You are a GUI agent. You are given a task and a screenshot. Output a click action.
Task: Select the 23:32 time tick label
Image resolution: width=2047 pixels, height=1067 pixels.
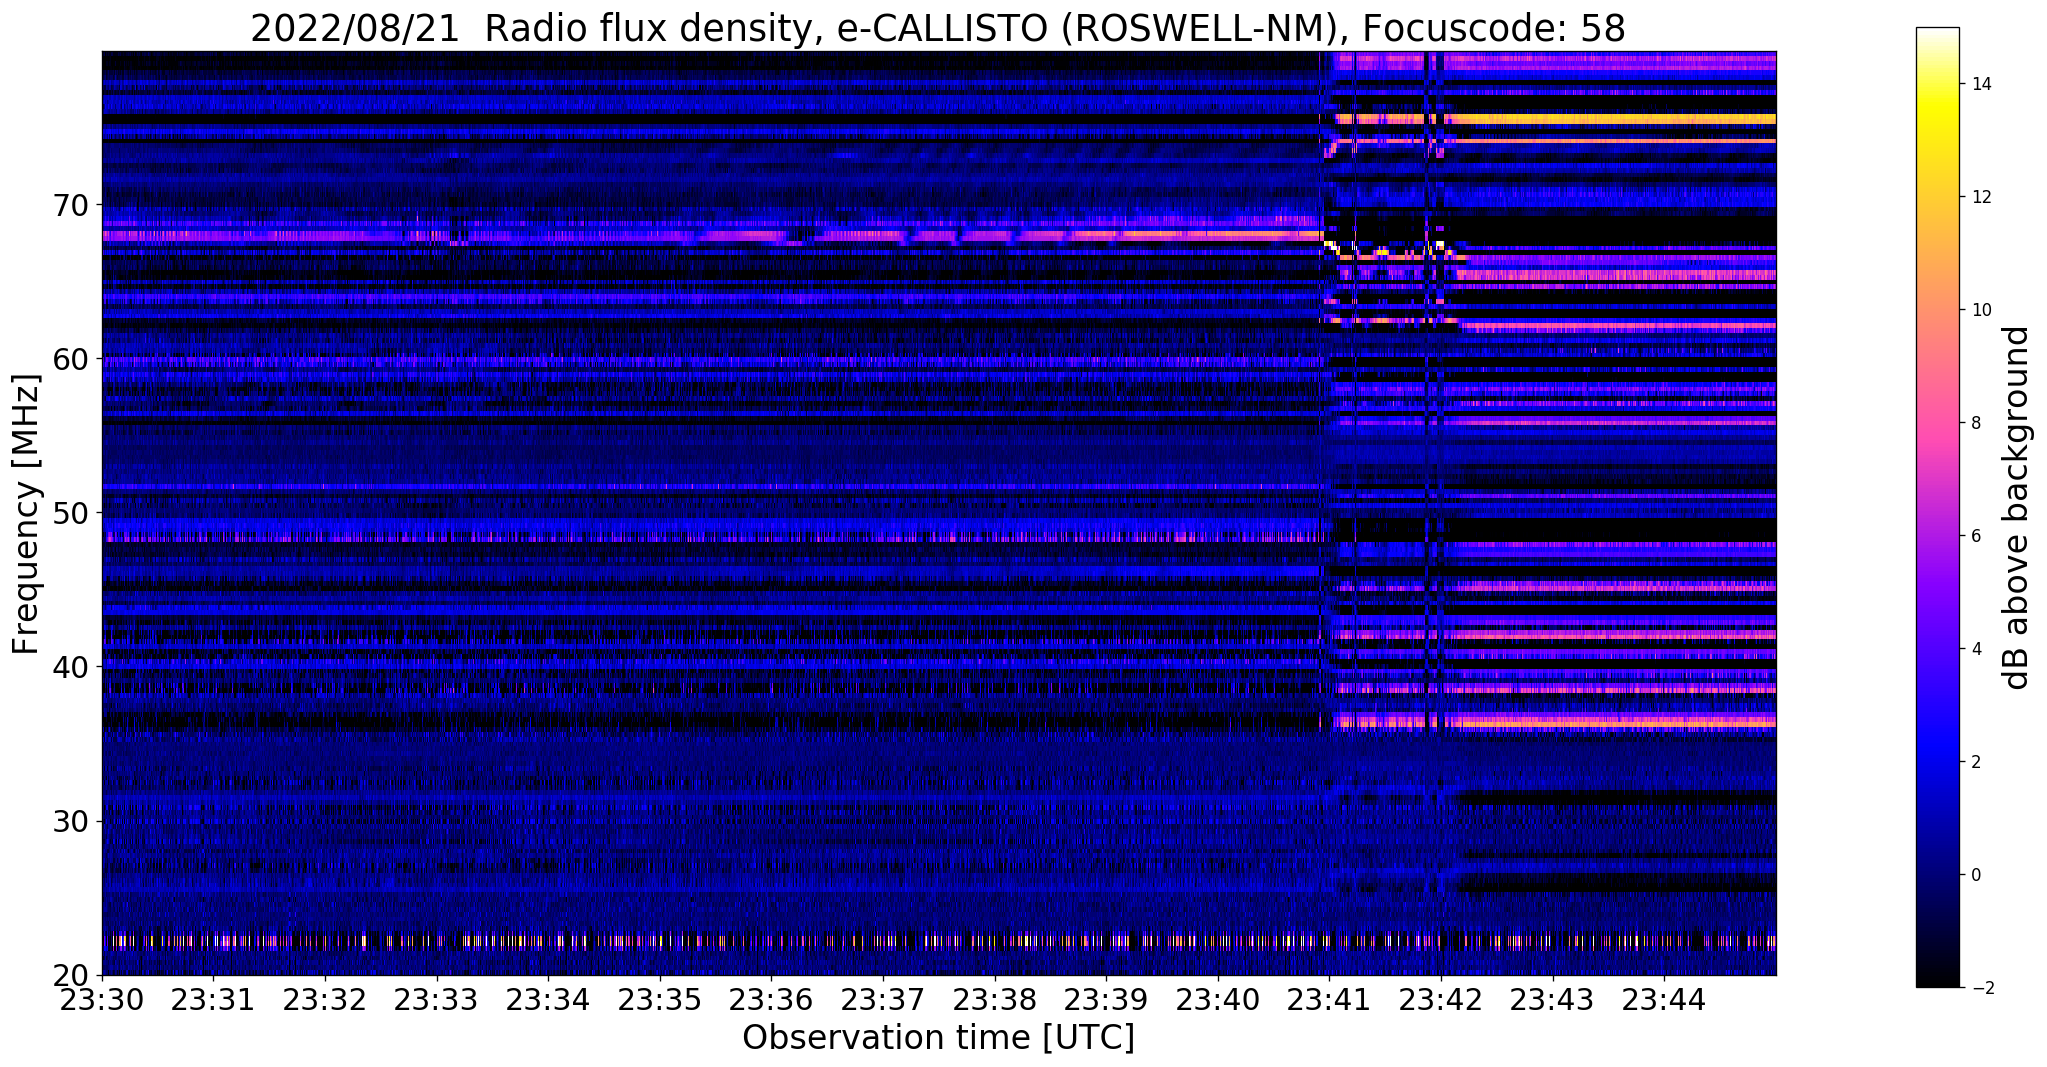(x=325, y=1000)
